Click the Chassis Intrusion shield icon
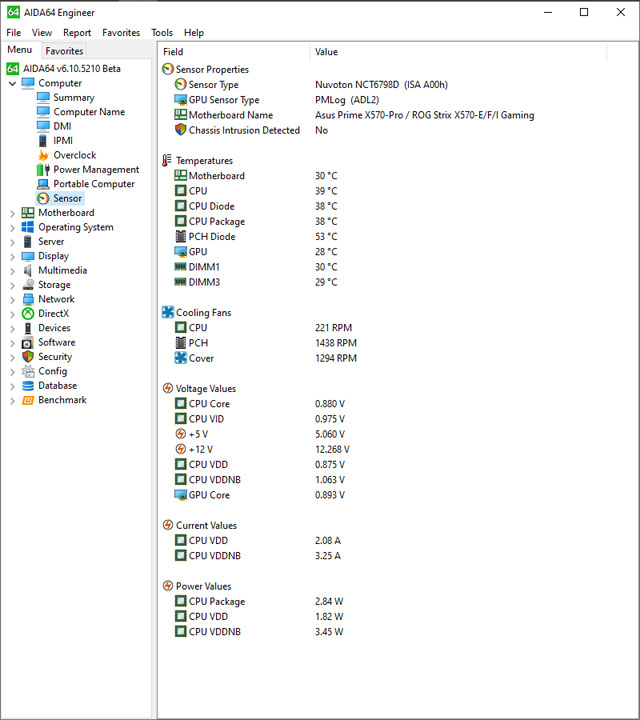Viewport: 640px width, 720px height. (181, 130)
